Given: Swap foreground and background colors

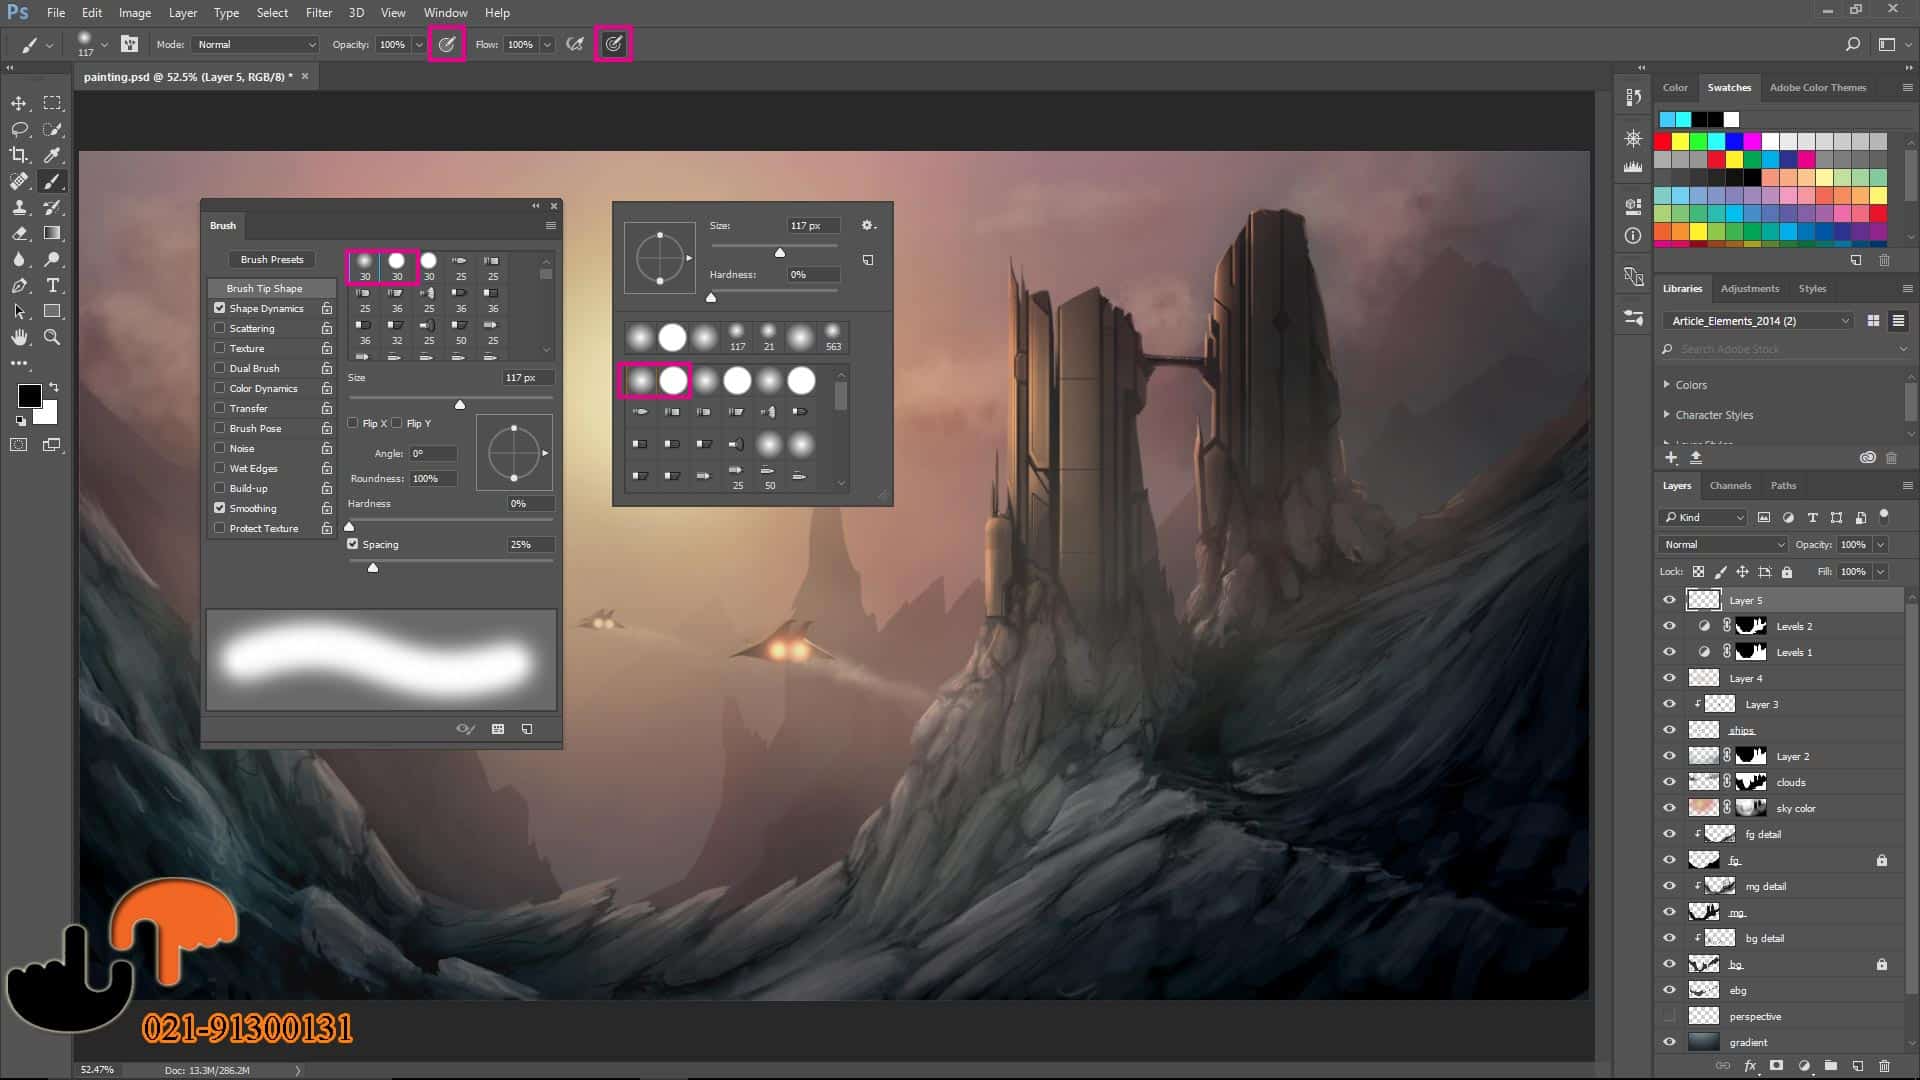Looking at the screenshot, I should click(54, 386).
